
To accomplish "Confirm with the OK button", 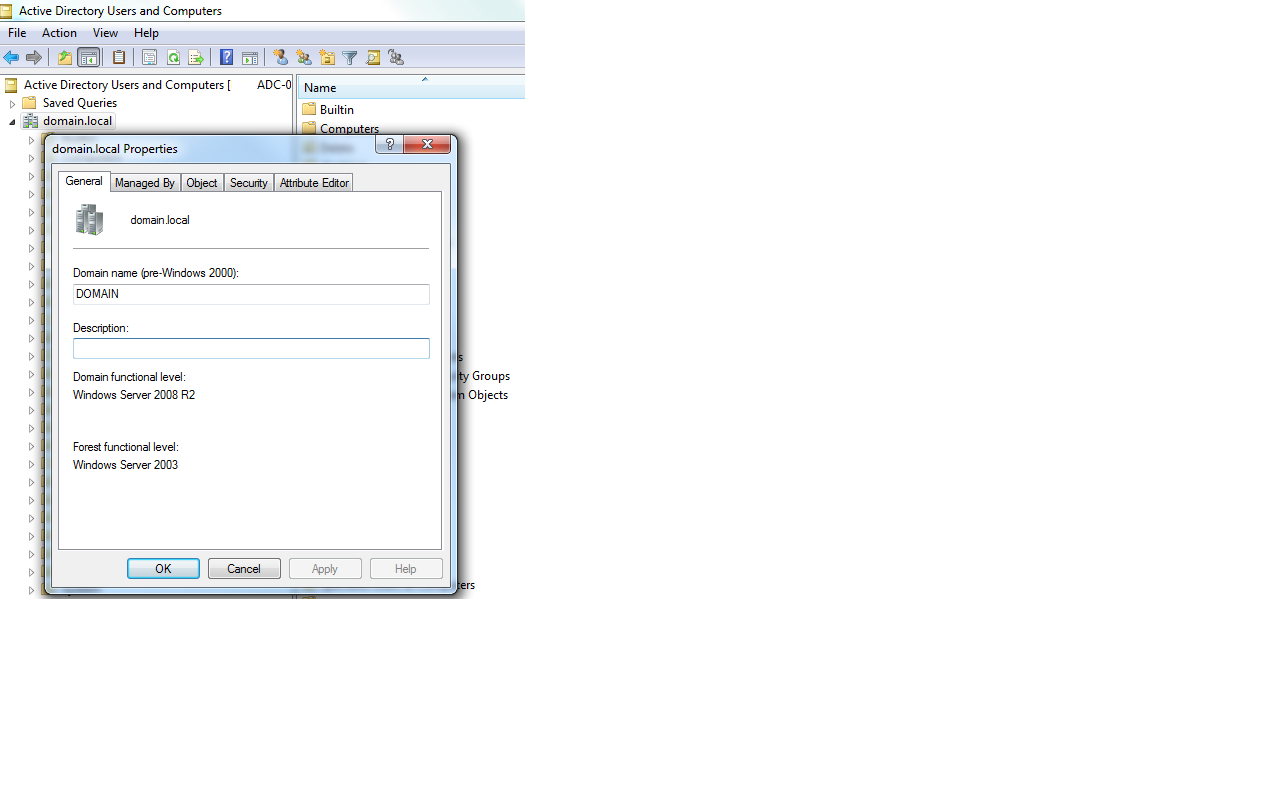I will 163,568.
